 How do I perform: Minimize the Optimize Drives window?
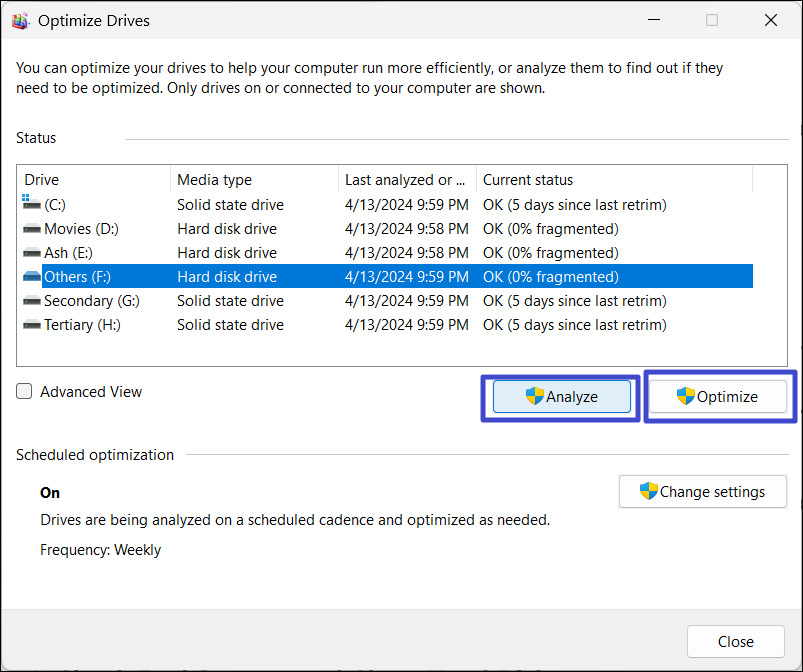tap(654, 20)
